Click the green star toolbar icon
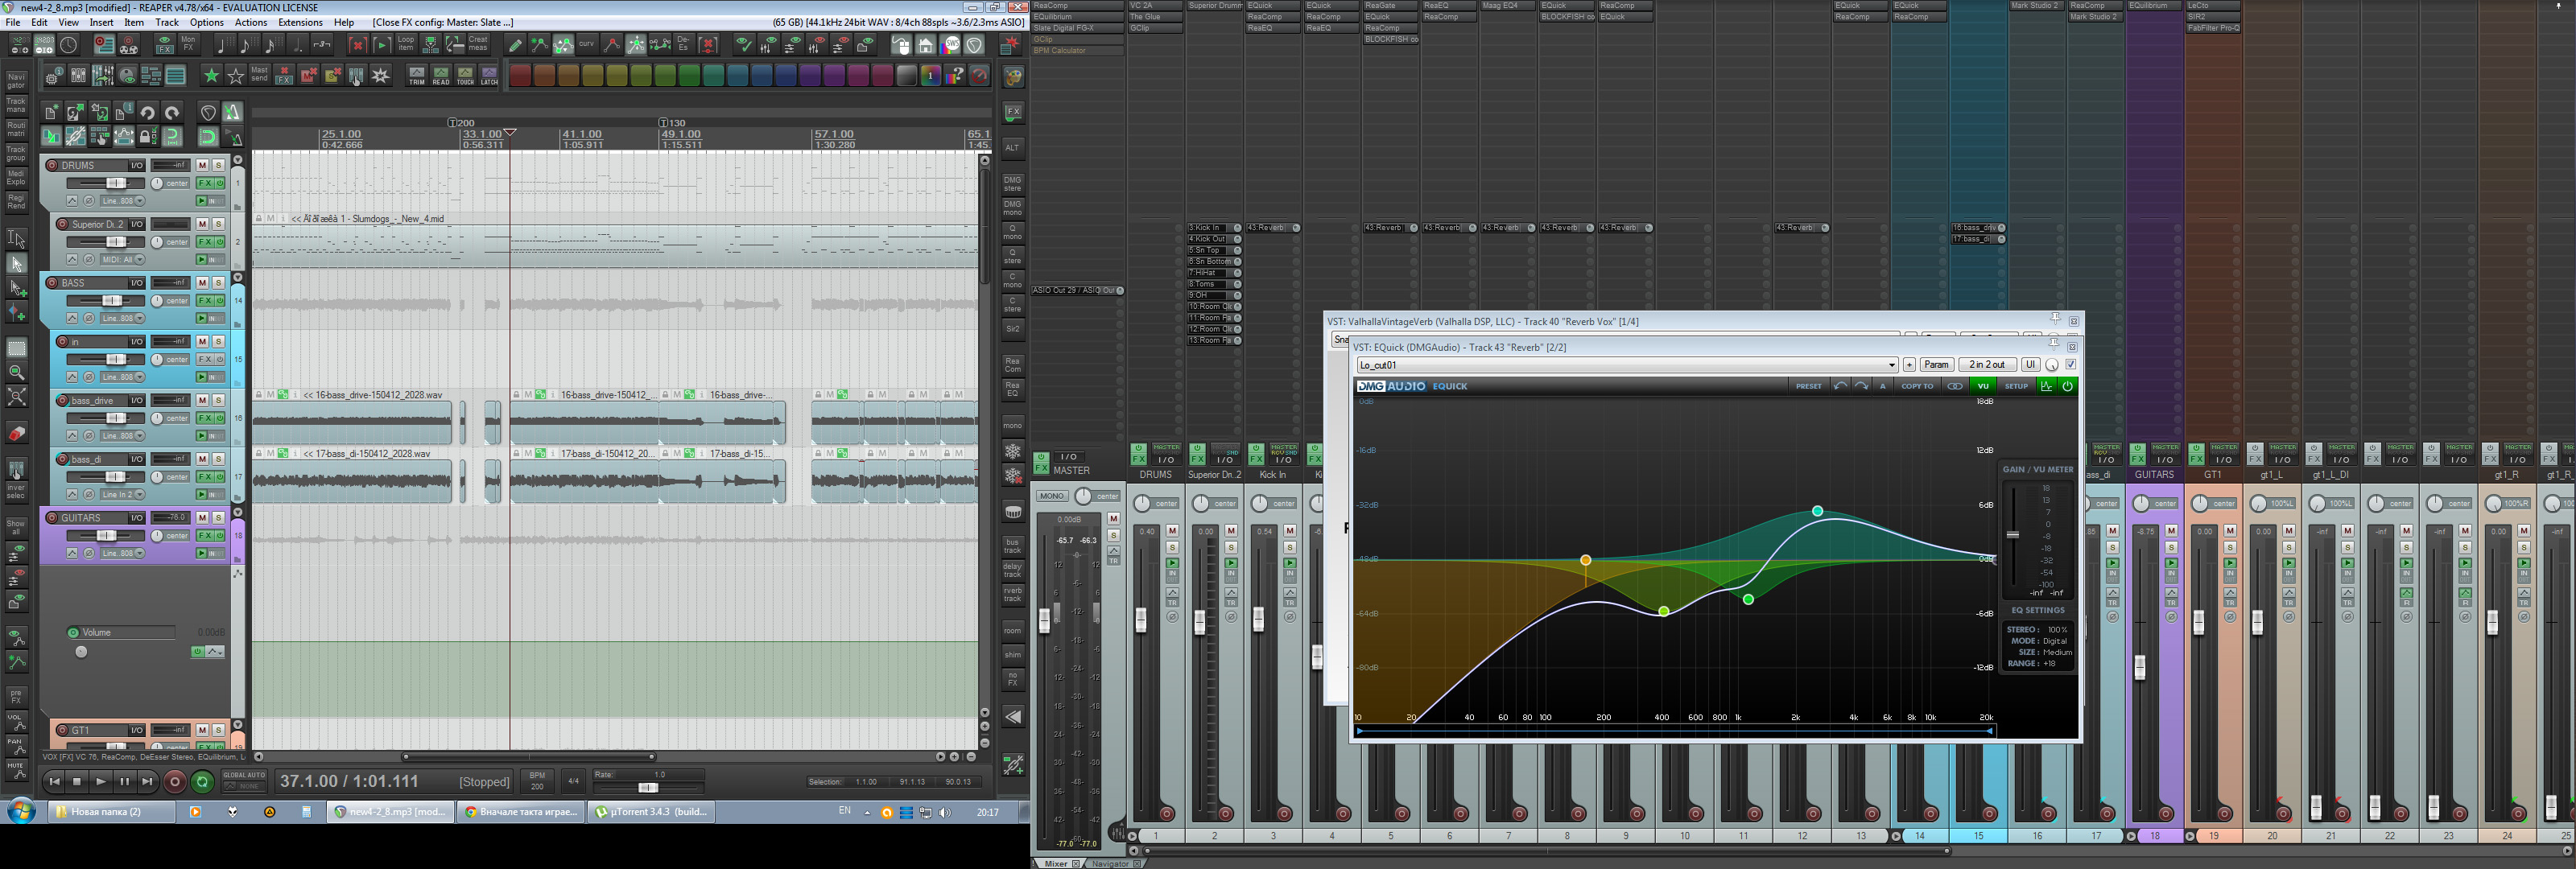The width and height of the screenshot is (2576, 869). (x=211, y=76)
